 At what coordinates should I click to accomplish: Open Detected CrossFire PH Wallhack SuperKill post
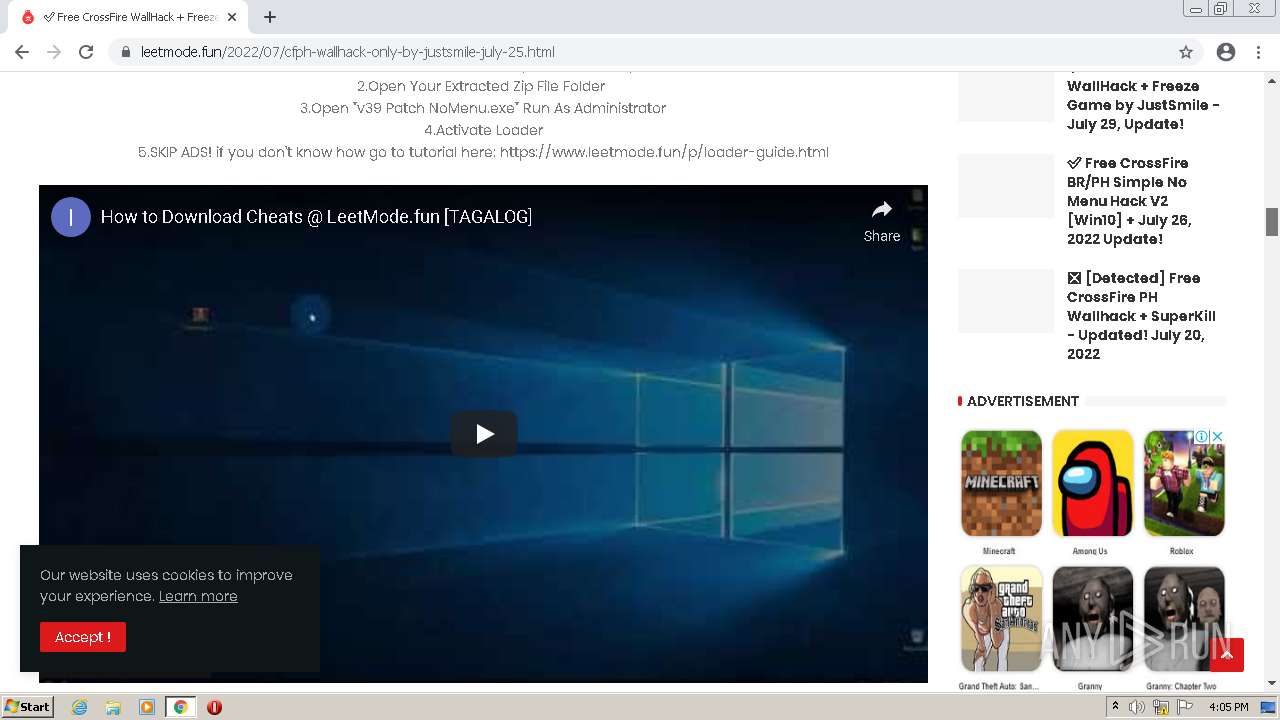1141,316
